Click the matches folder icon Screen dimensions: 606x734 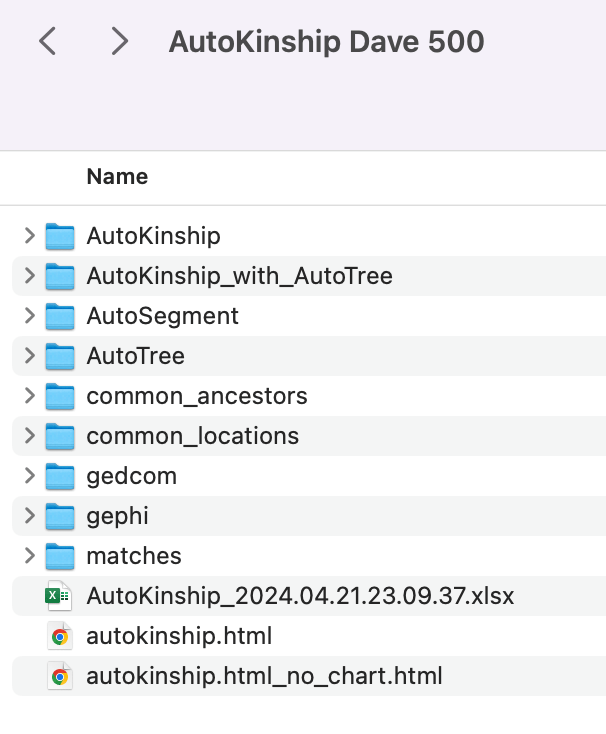[60, 557]
